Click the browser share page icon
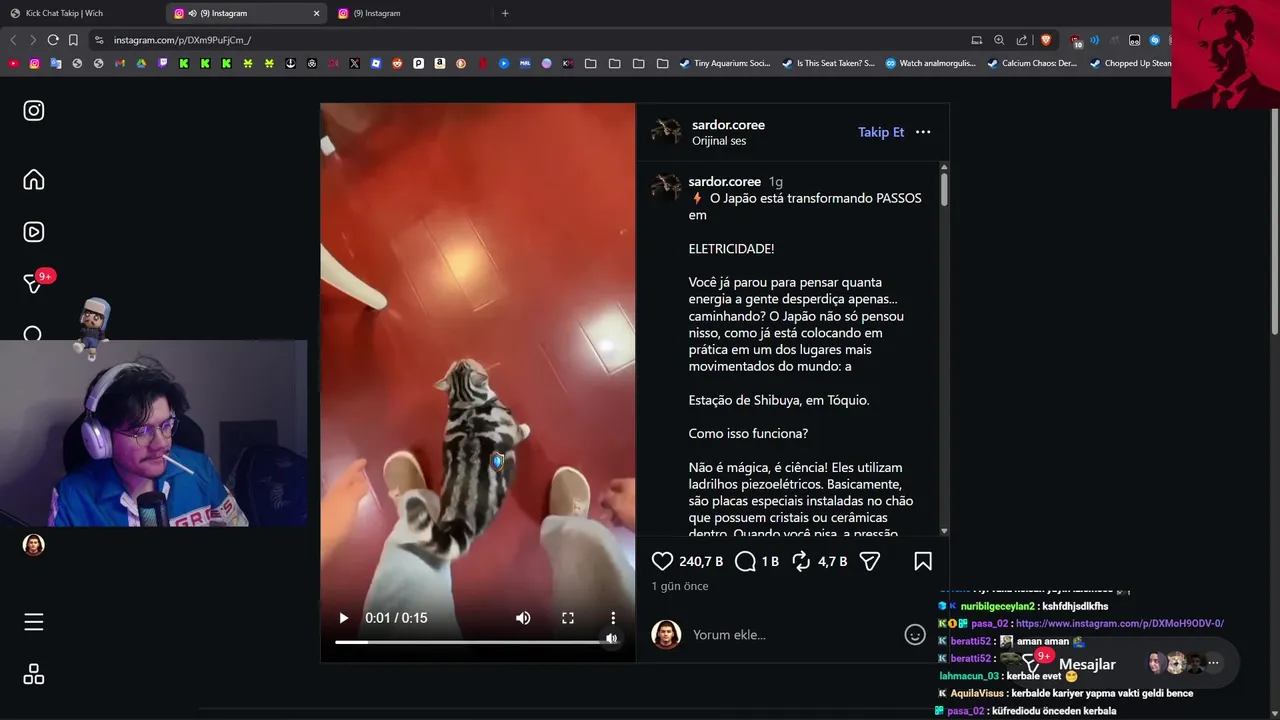 [1022, 40]
